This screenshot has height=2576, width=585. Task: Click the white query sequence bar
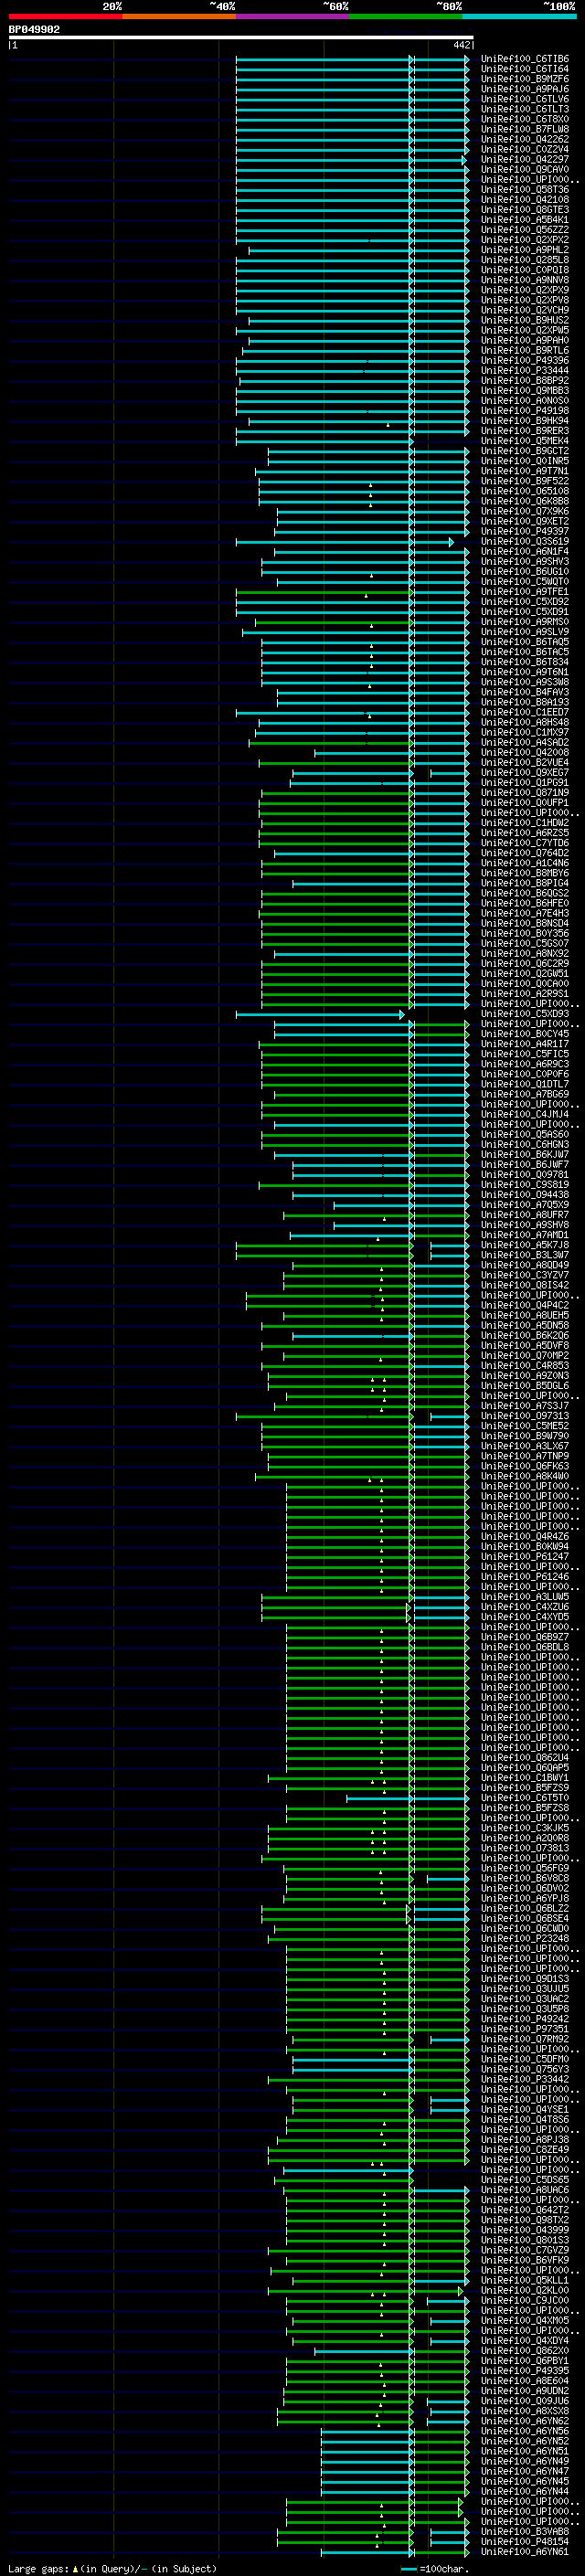241,37
